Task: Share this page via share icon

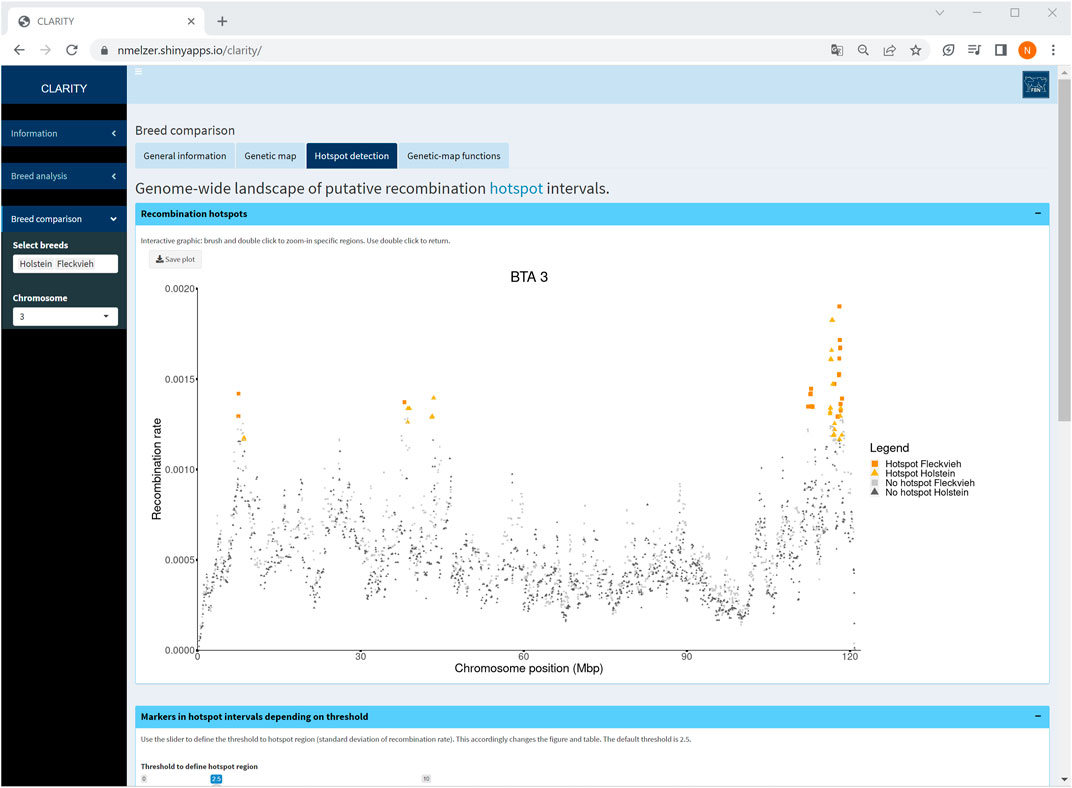Action: [889, 50]
